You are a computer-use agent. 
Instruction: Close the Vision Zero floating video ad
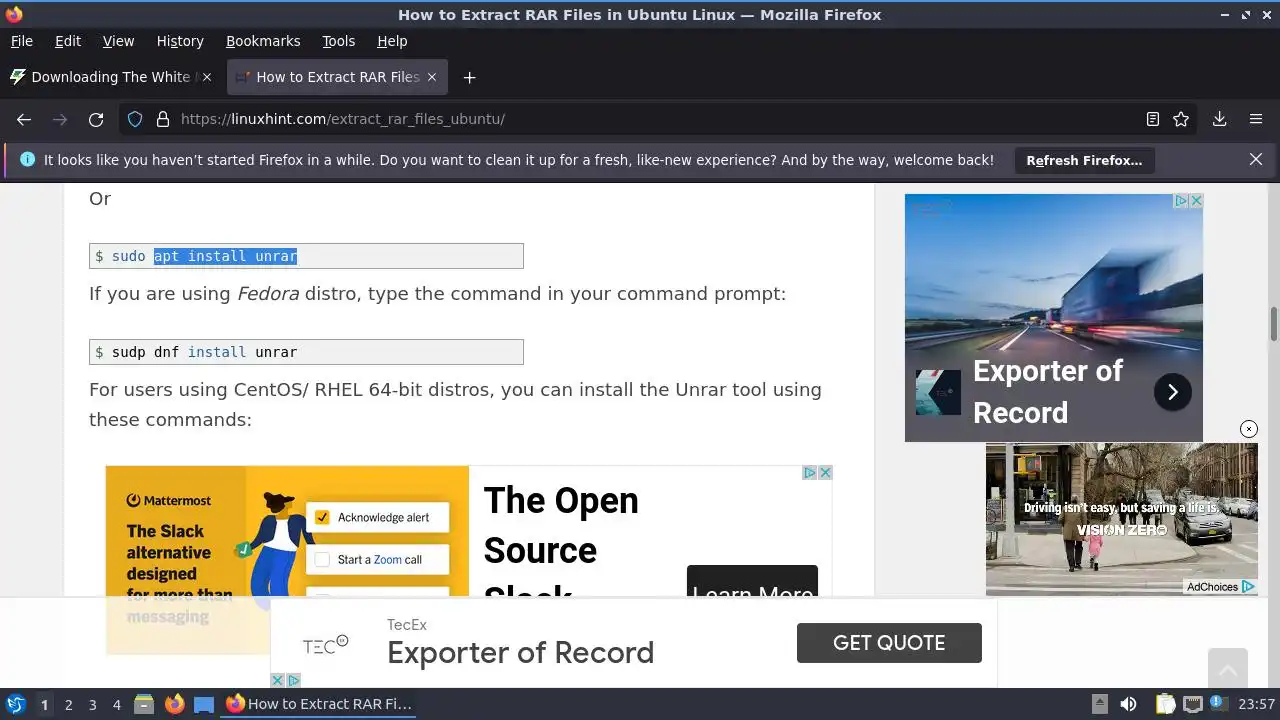click(1248, 429)
